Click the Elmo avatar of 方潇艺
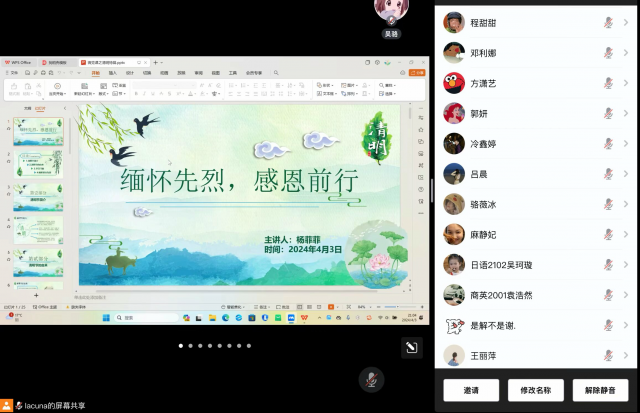This screenshot has height=413, width=640. tap(454, 83)
